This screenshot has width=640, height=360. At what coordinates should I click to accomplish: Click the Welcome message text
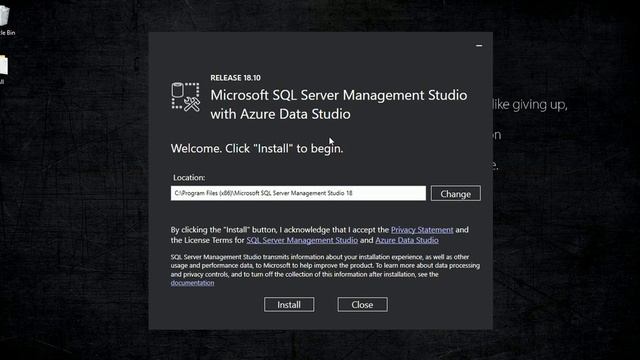click(257, 149)
